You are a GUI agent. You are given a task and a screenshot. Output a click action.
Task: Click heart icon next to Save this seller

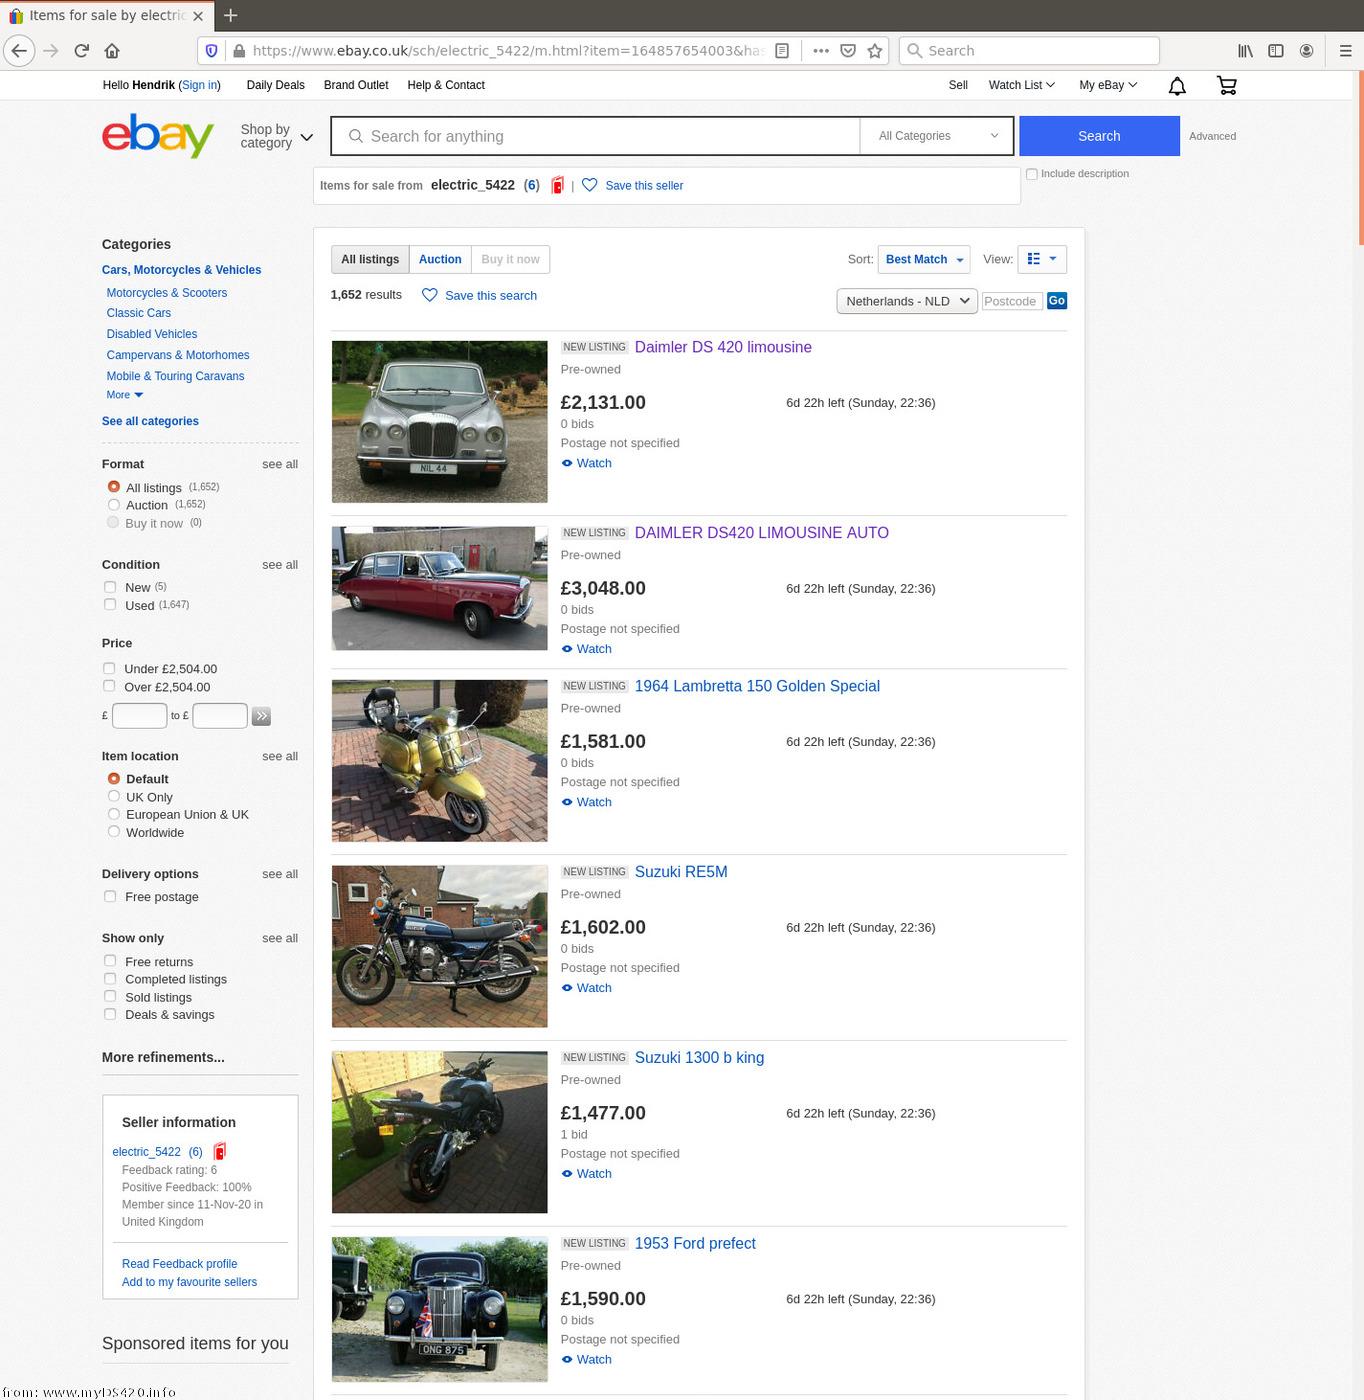(590, 185)
